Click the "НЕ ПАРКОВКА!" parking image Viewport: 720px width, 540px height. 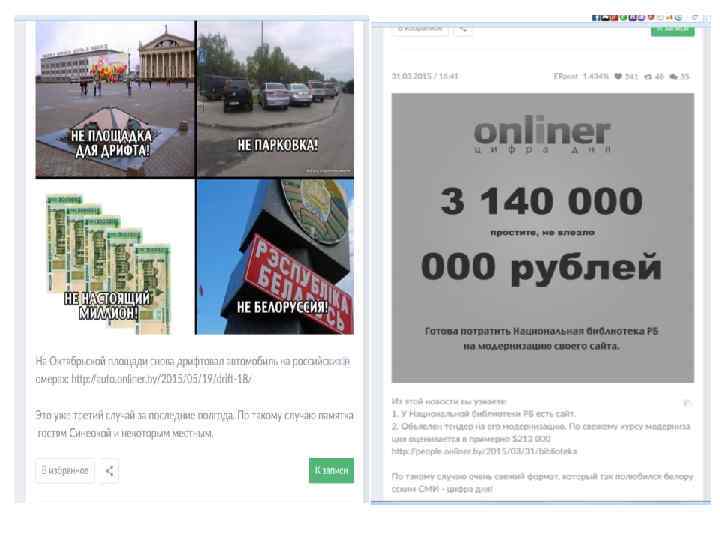point(276,99)
